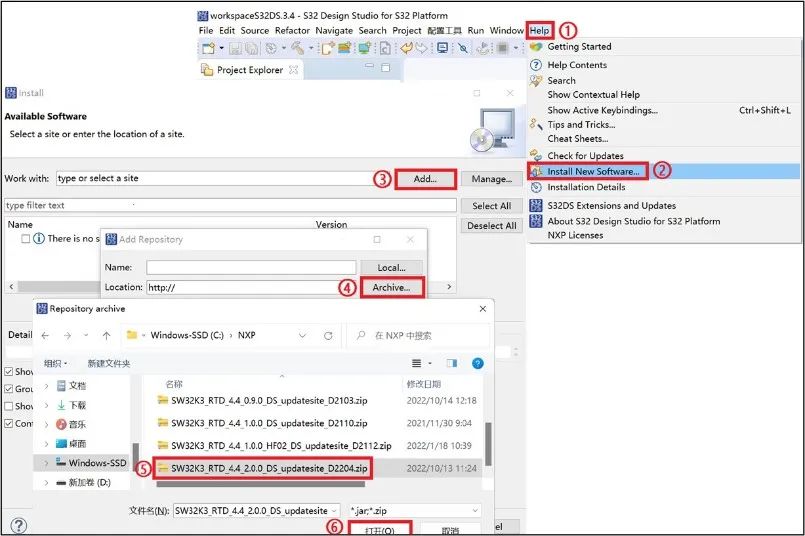Click the Build hammer icon in the toolbar
This screenshot has width=805, height=536.
tap(298, 48)
